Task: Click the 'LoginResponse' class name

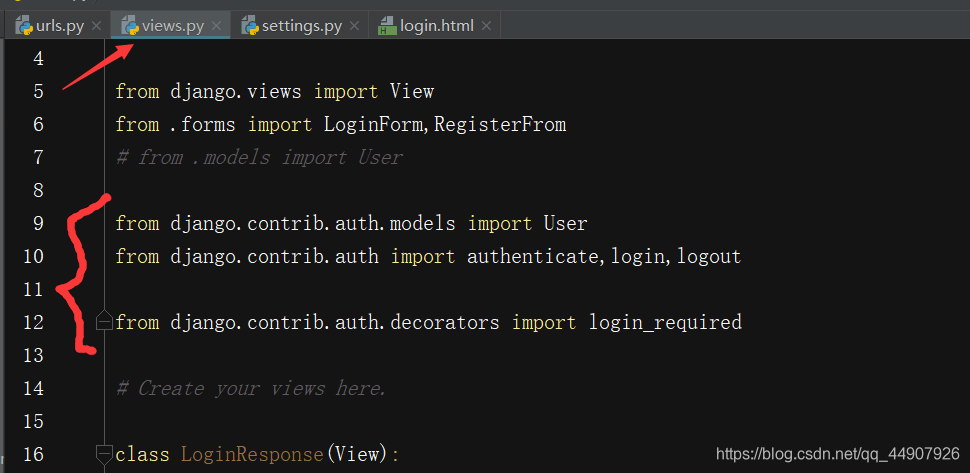Action: [252, 455]
